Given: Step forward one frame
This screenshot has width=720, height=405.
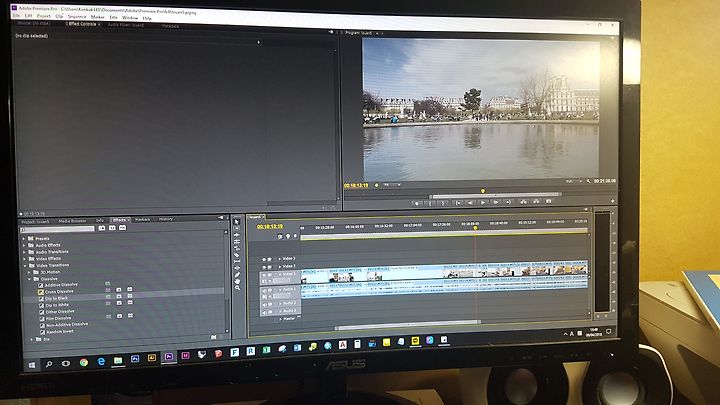Looking at the screenshot, I should click(x=495, y=202).
